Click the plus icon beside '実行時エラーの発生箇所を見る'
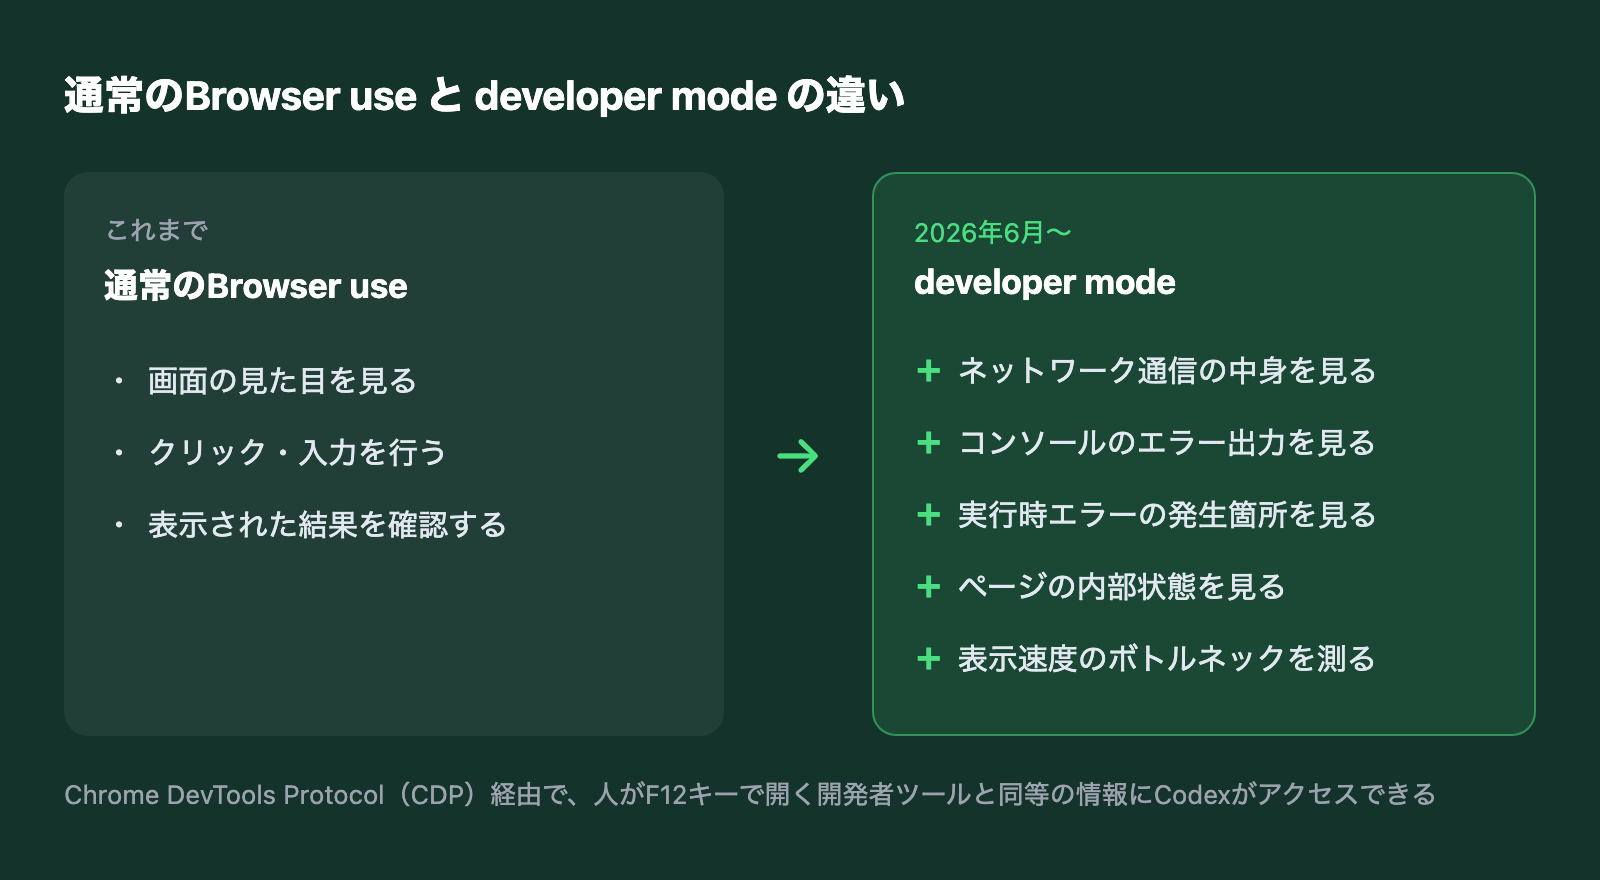Viewport: 1600px width, 880px height. (929, 515)
